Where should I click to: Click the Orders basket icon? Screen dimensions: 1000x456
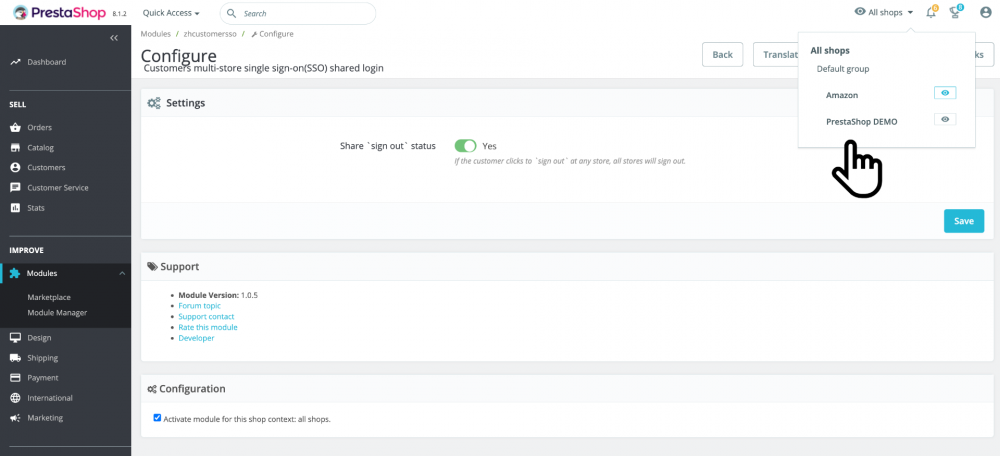[x=15, y=128]
